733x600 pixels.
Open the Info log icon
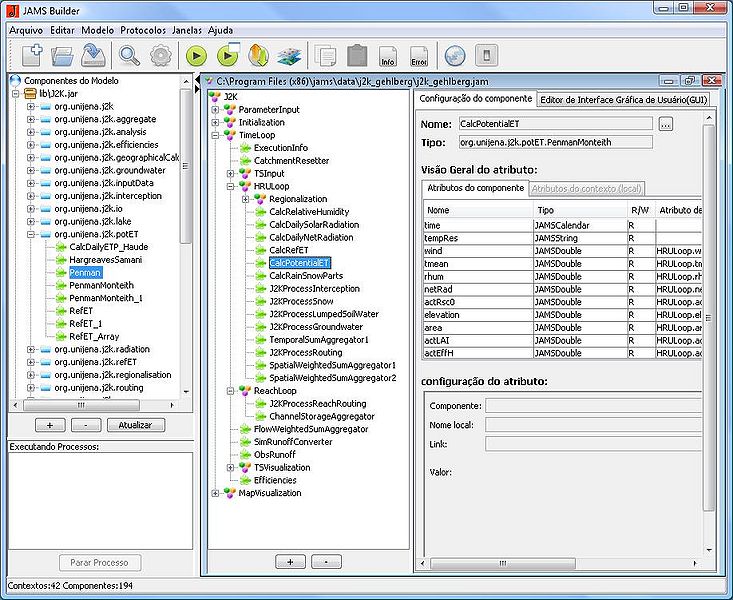point(388,56)
